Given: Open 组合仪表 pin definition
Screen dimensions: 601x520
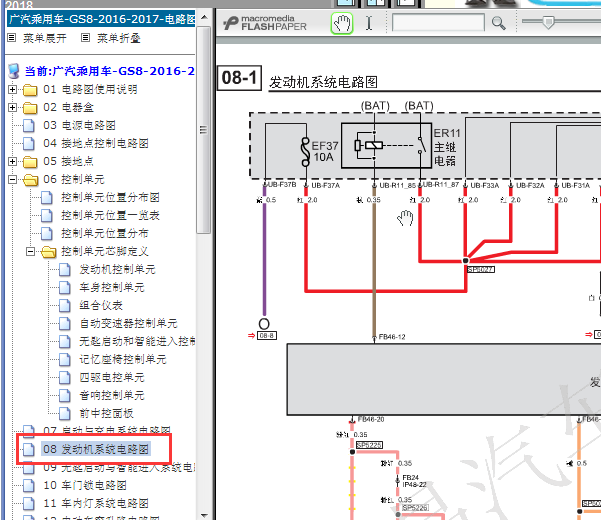Looking at the screenshot, I should tap(101, 305).
